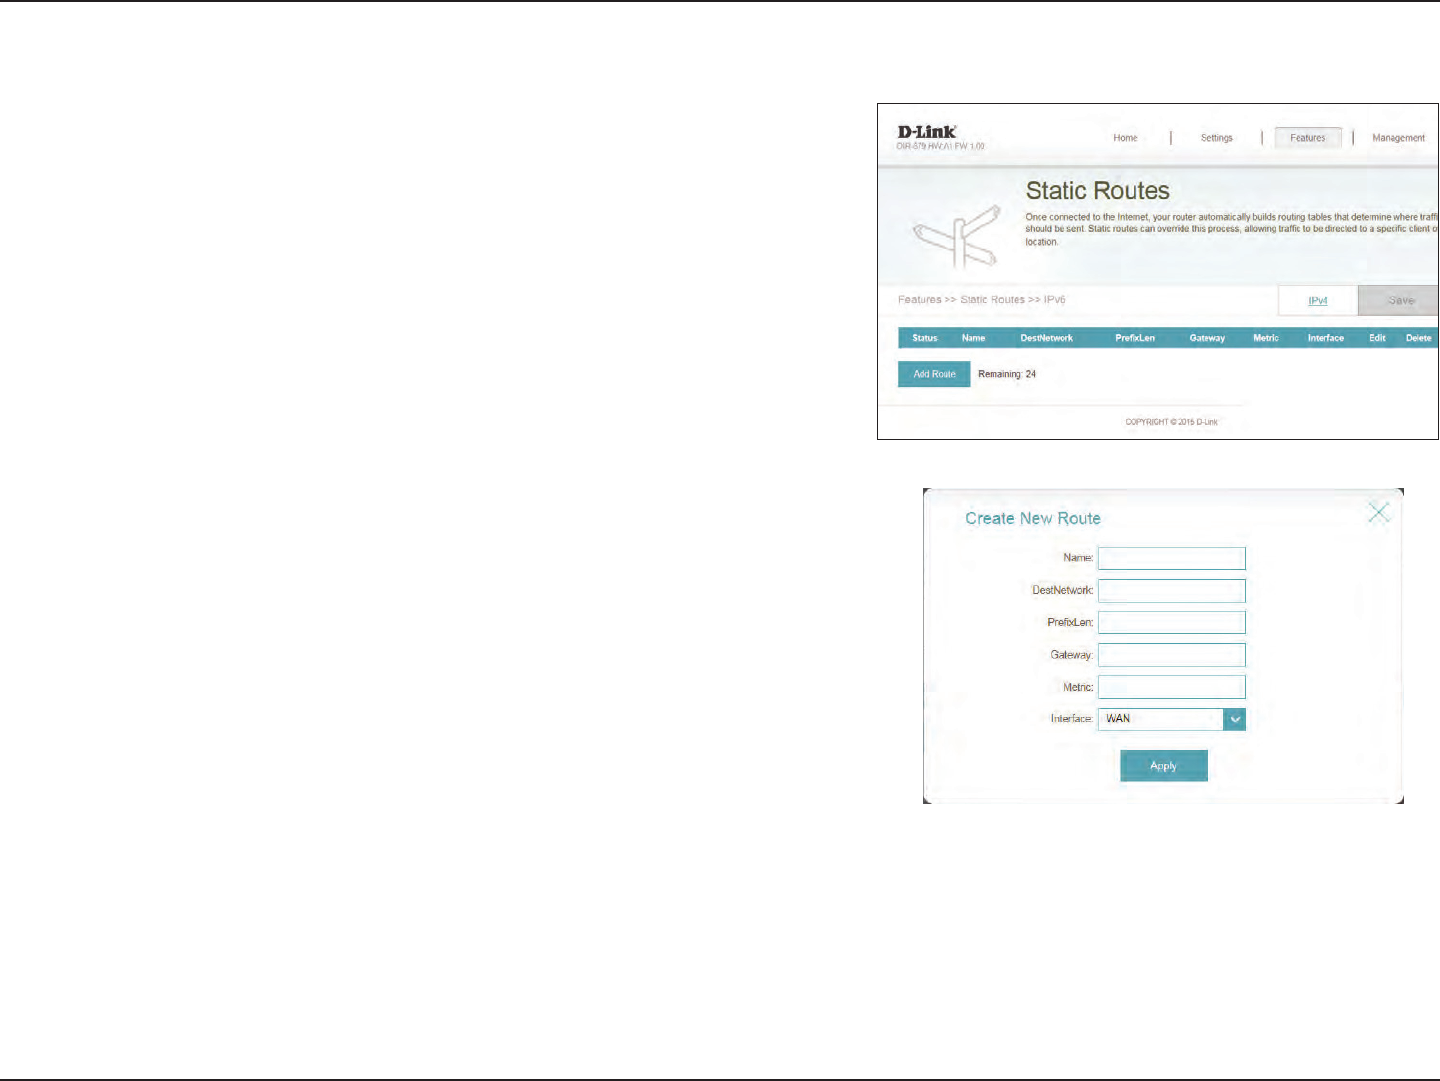Focus the DestNetwork input field
The width and height of the screenshot is (1440, 1081).
[x=1172, y=590]
